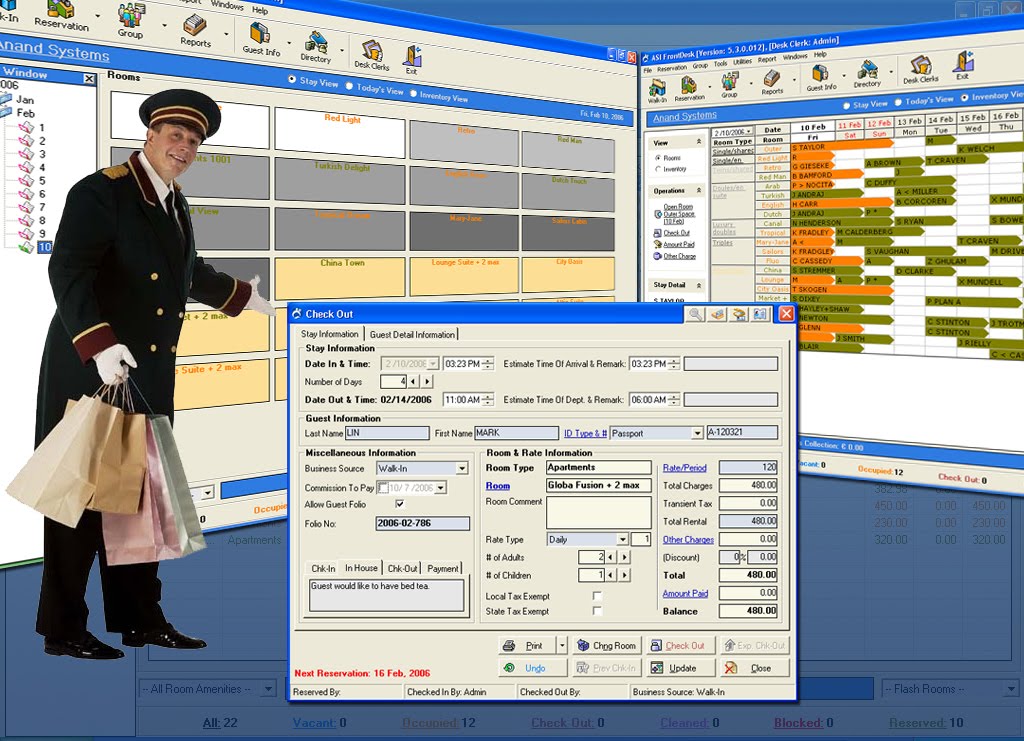This screenshot has width=1024, height=741.
Task: Click the Desk Clerks icon
Action: coord(921,68)
